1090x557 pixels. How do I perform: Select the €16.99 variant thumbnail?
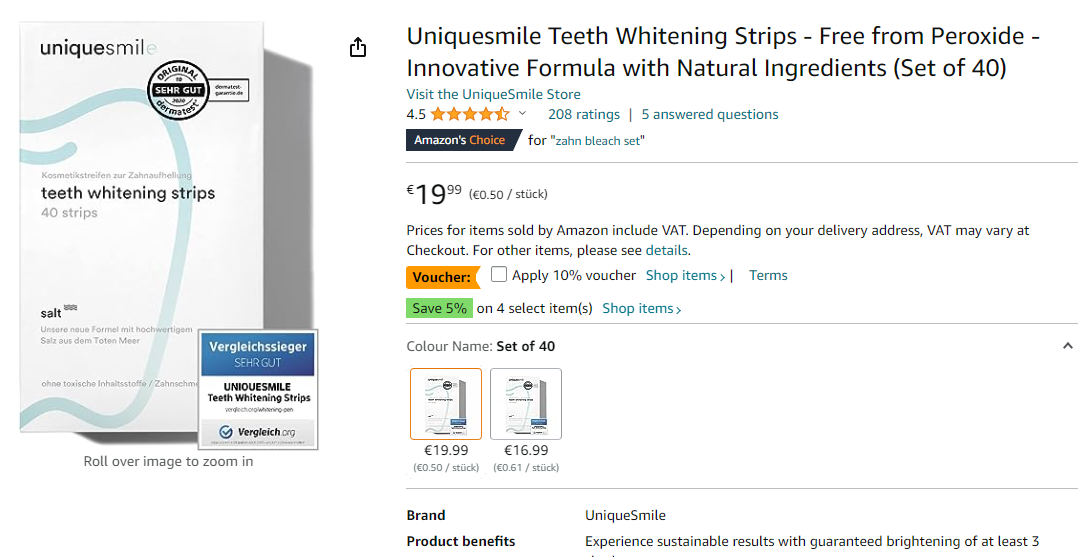click(526, 404)
